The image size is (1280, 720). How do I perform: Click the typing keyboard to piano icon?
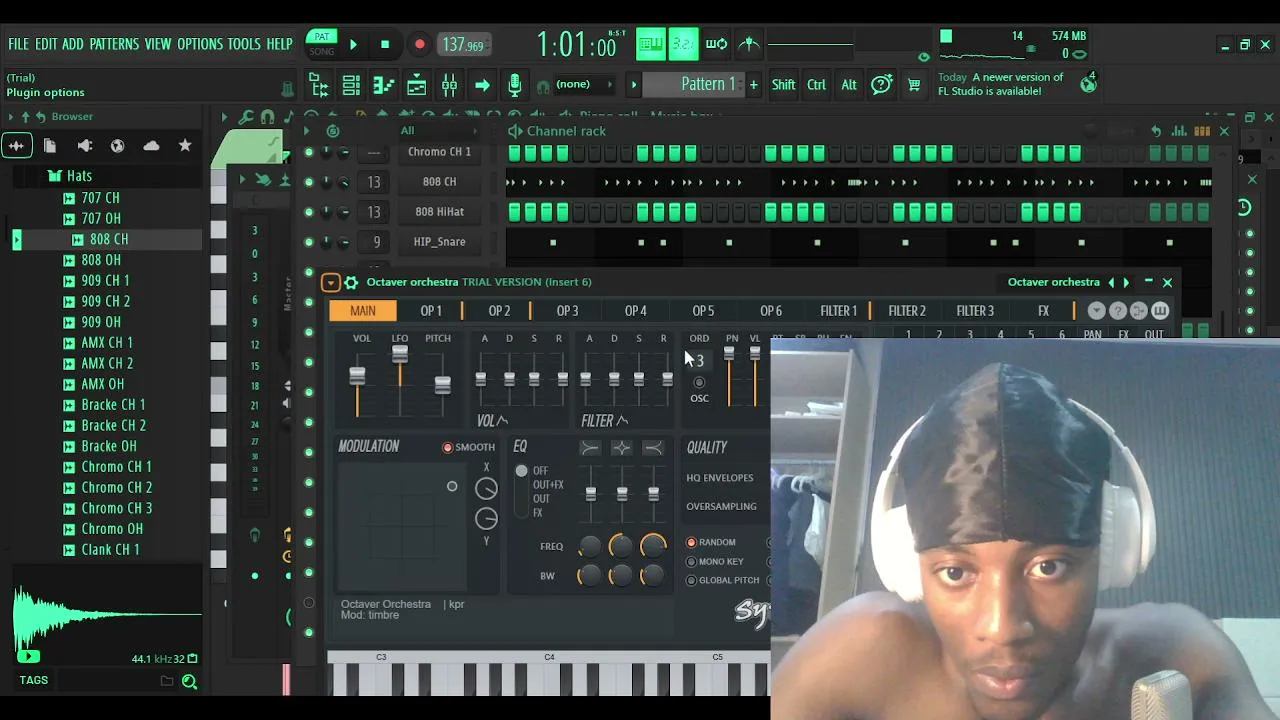pyautogui.click(x=650, y=43)
